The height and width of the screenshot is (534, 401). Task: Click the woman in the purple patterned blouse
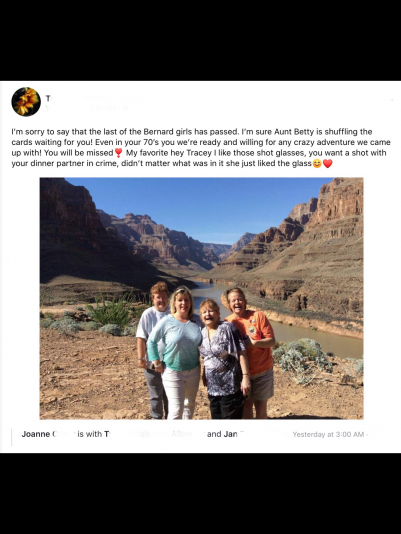(223, 359)
